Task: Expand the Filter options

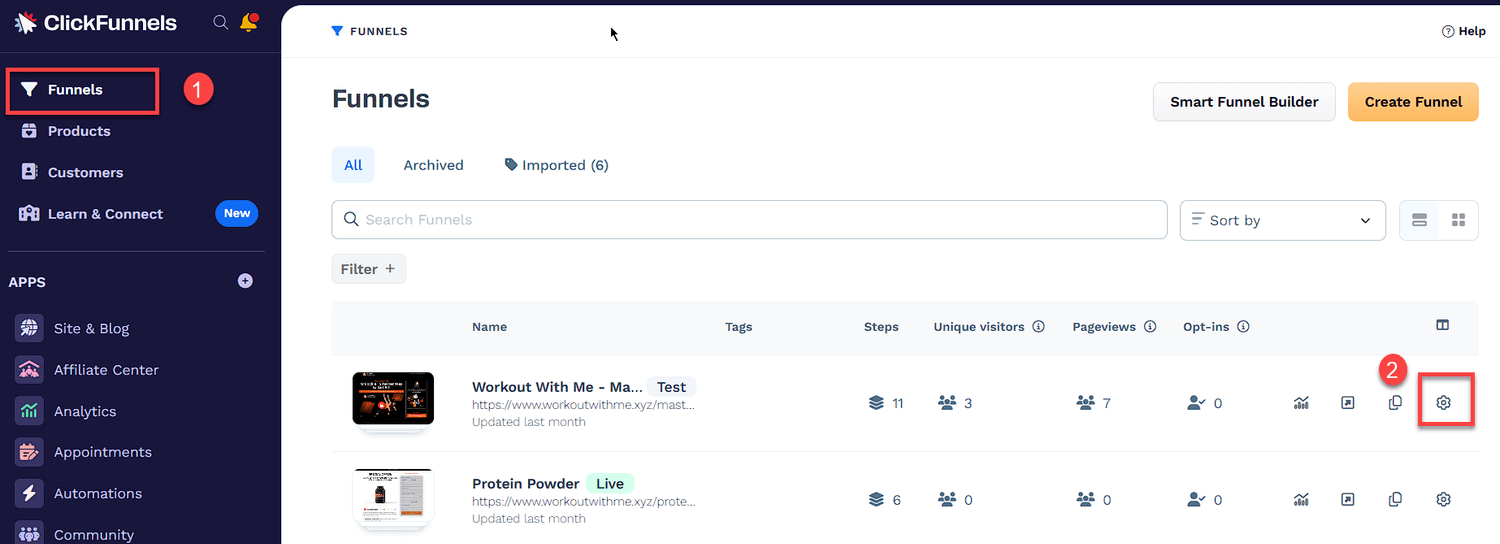Action: (x=368, y=269)
